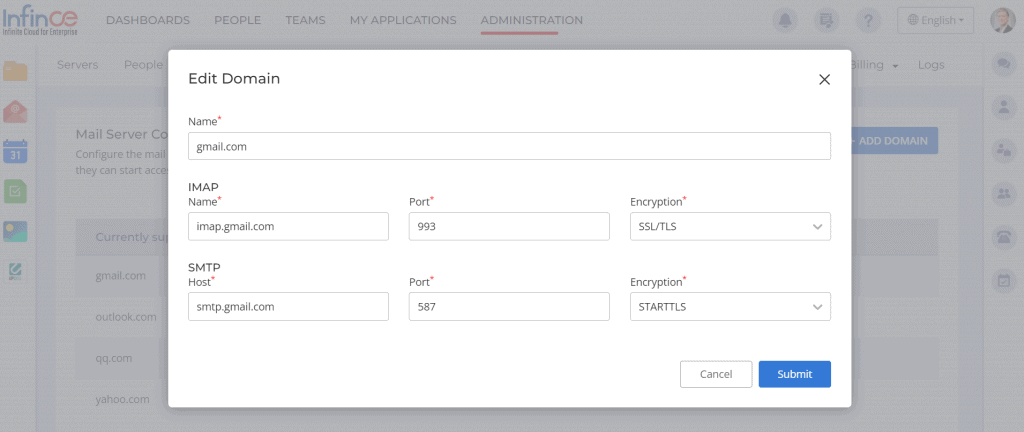Open the notifications bell icon
This screenshot has width=1024, height=432.
[785, 21]
